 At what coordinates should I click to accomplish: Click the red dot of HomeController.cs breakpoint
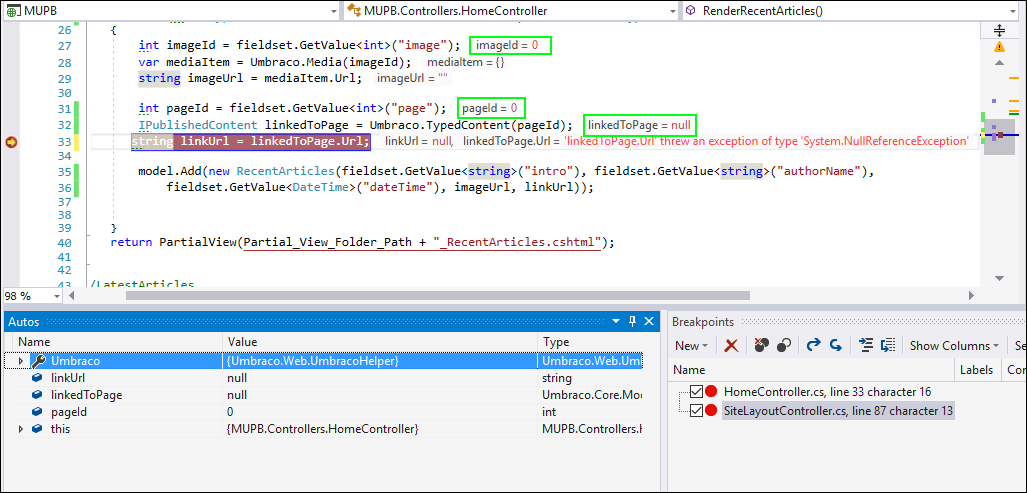711,392
